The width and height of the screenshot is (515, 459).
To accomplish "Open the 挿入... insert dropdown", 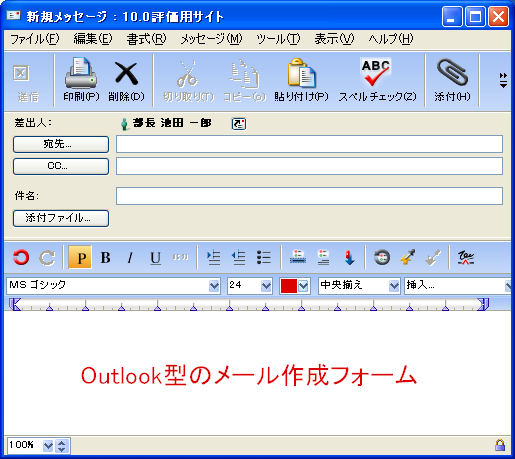I will click(x=508, y=286).
